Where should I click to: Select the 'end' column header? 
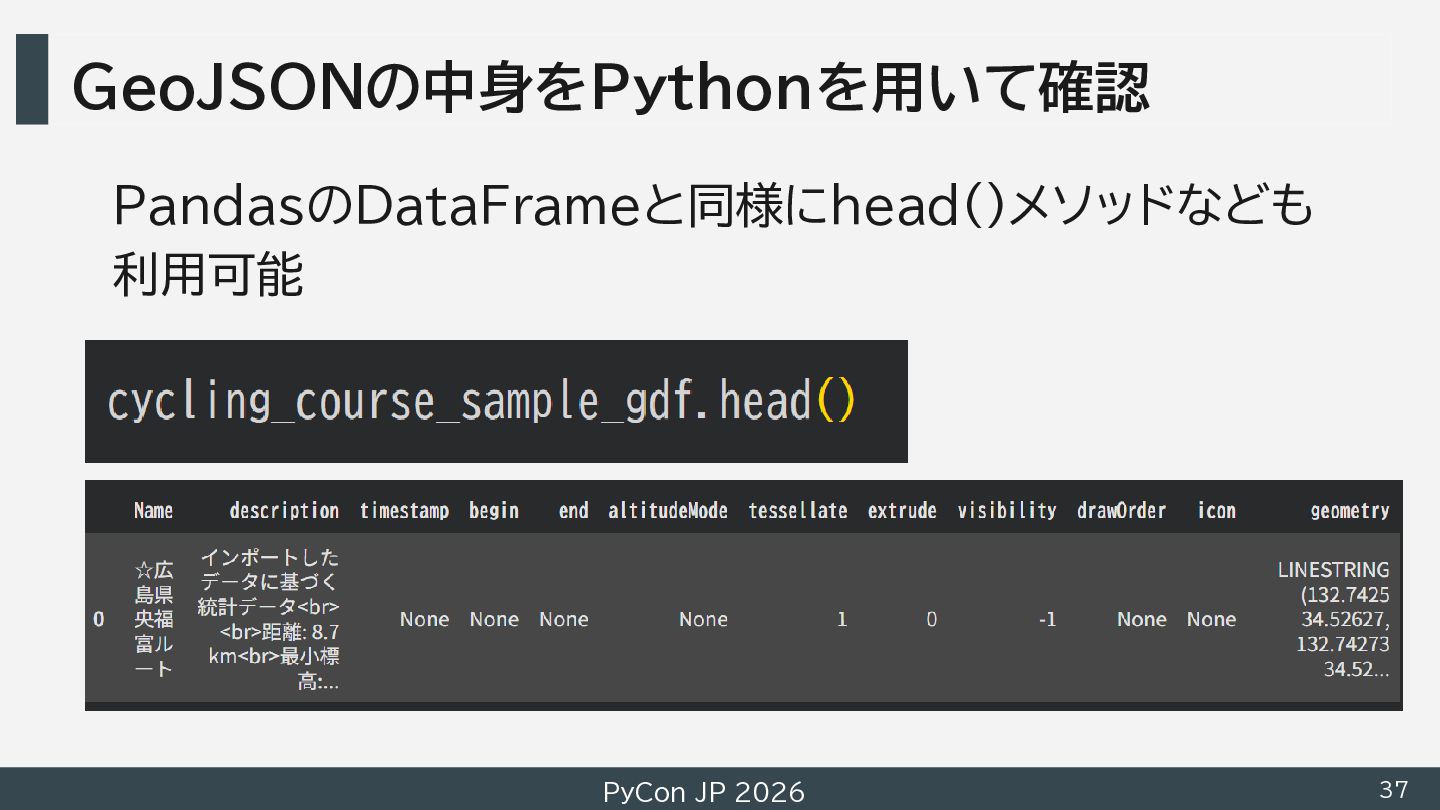[573, 510]
